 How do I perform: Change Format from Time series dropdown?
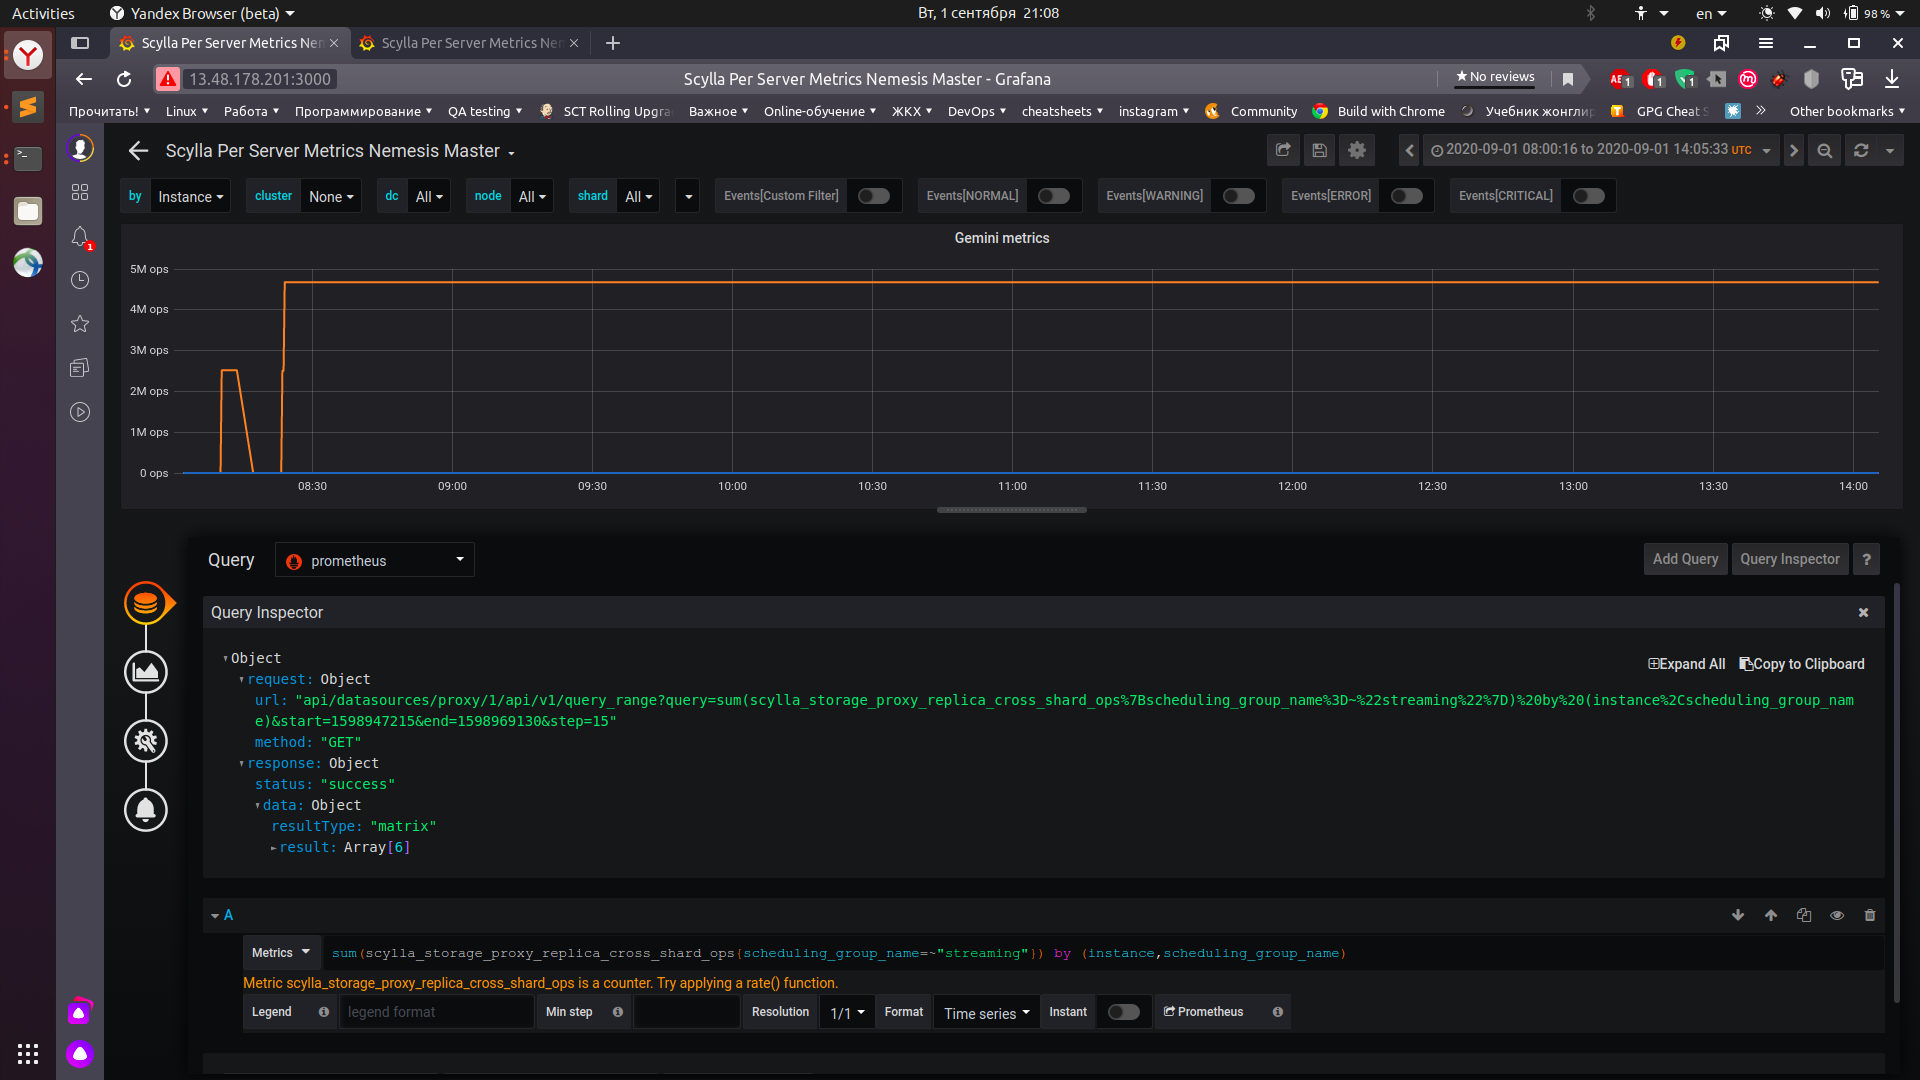[x=985, y=1012]
